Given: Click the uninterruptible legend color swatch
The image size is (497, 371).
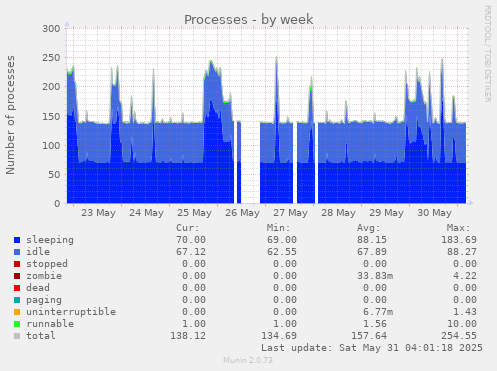Looking at the screenshot, I should 17,312.
